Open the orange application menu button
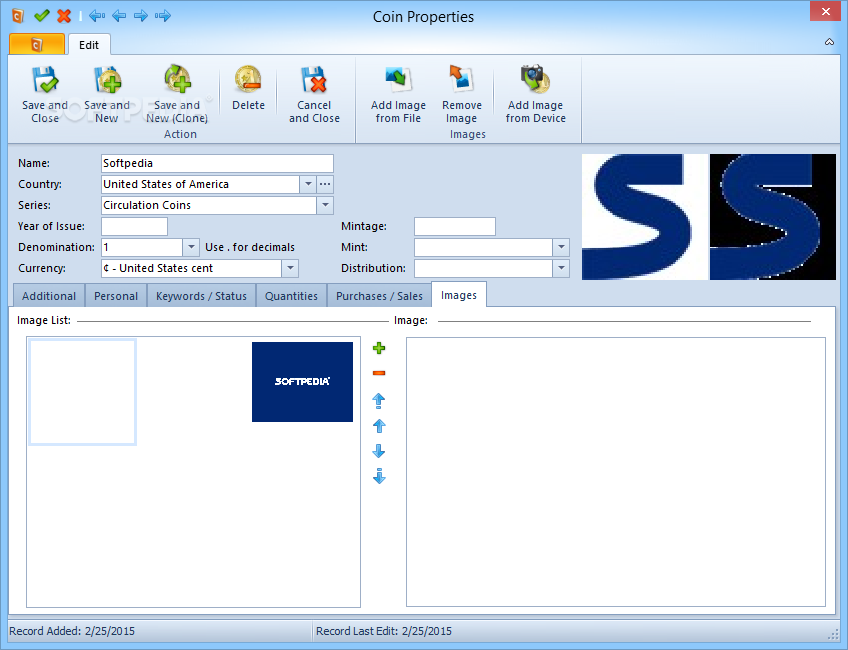The height and width of the screenshot is (650, 848). pyautogui.click(x=37, y=44)
